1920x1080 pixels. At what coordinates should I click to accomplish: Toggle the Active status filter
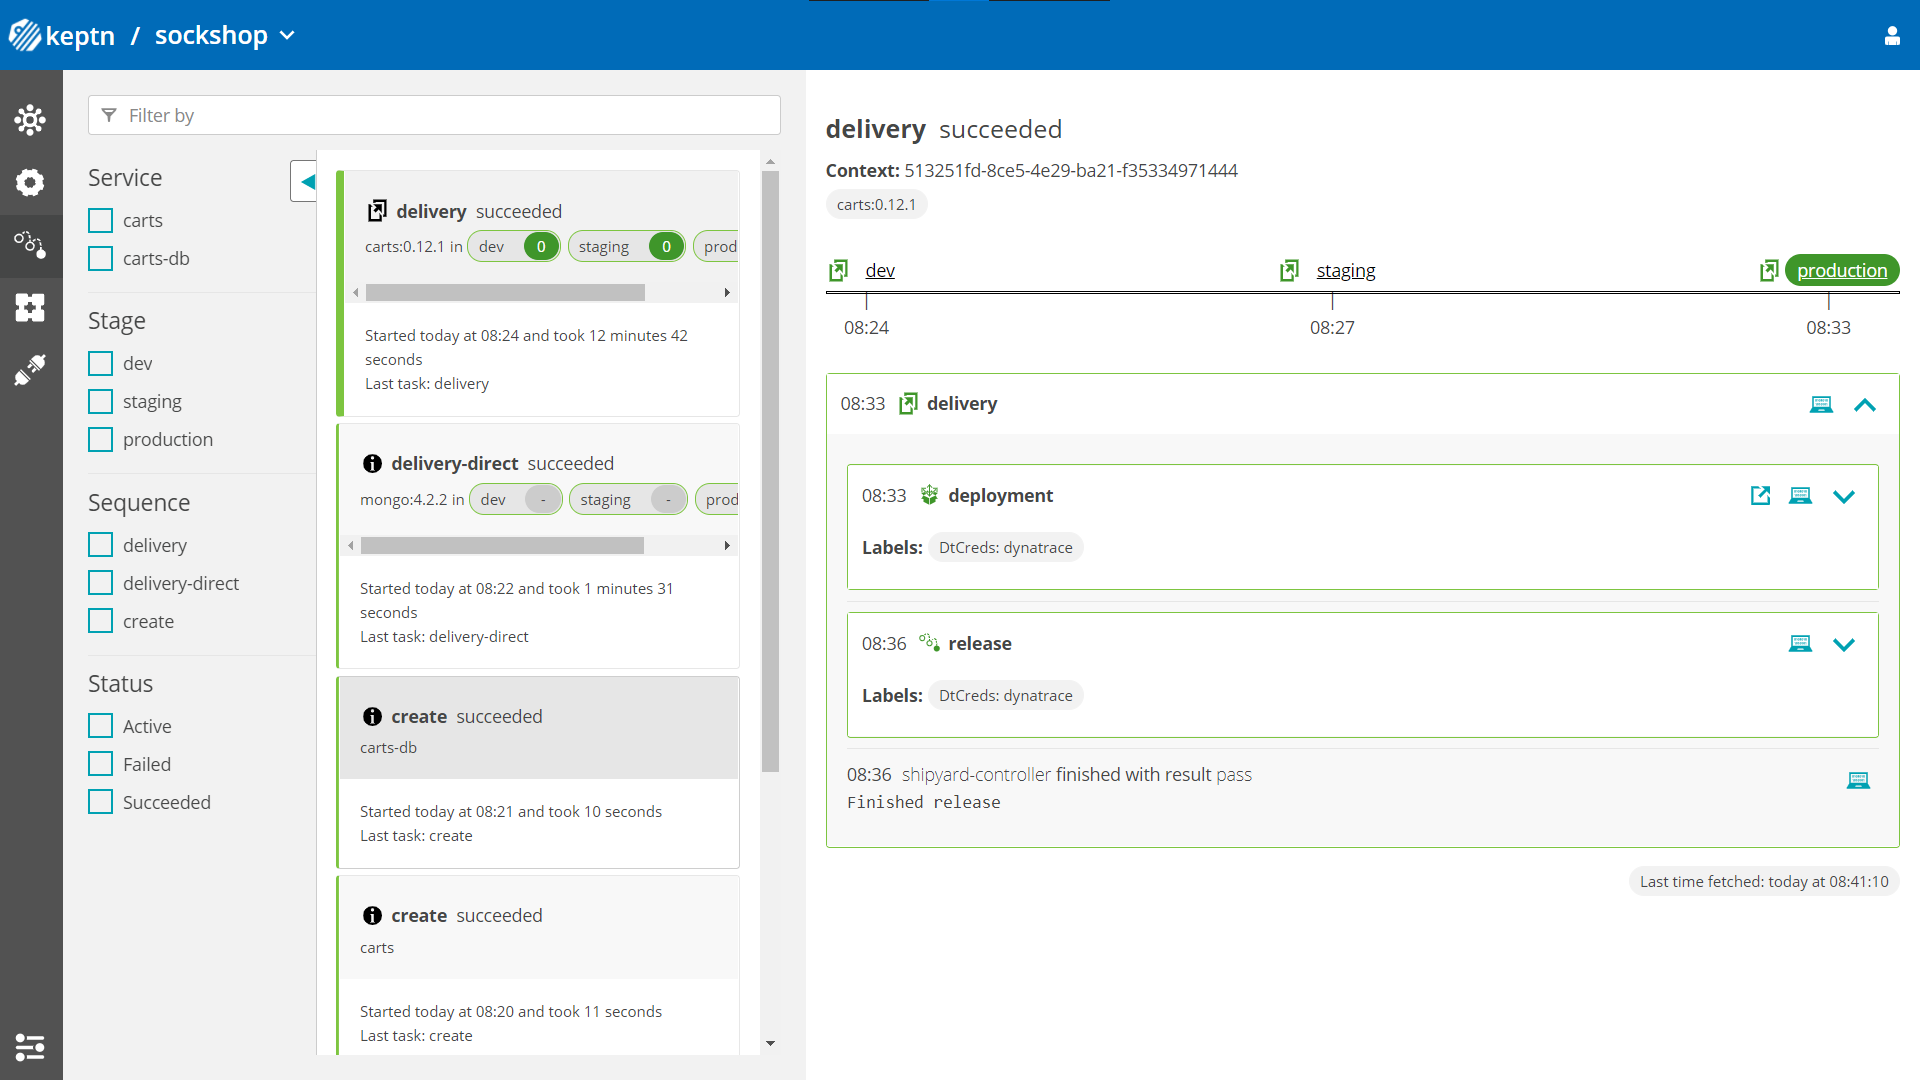click(x=101, y=726)
